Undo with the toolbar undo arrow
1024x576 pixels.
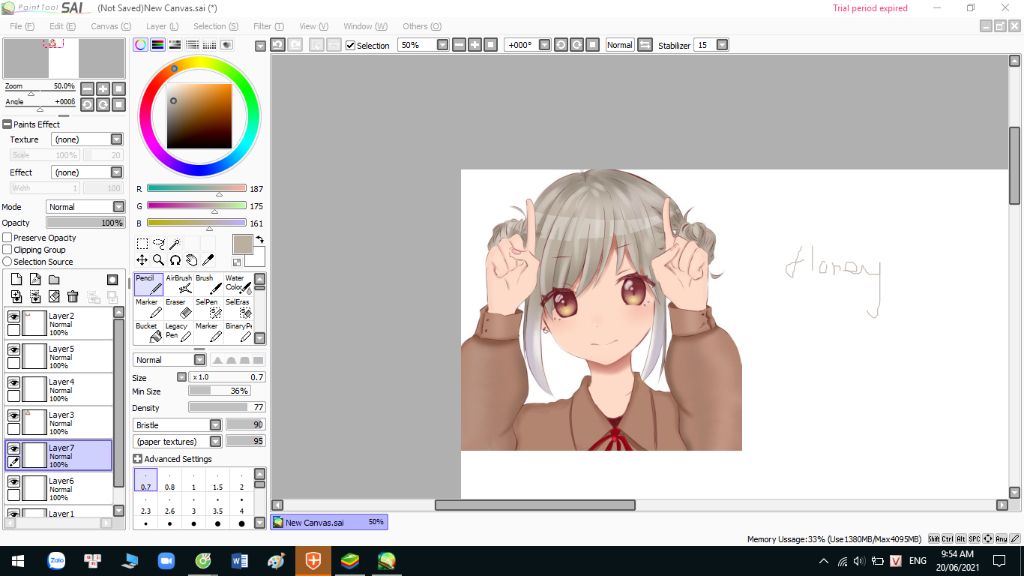click(x=278, y=44)
